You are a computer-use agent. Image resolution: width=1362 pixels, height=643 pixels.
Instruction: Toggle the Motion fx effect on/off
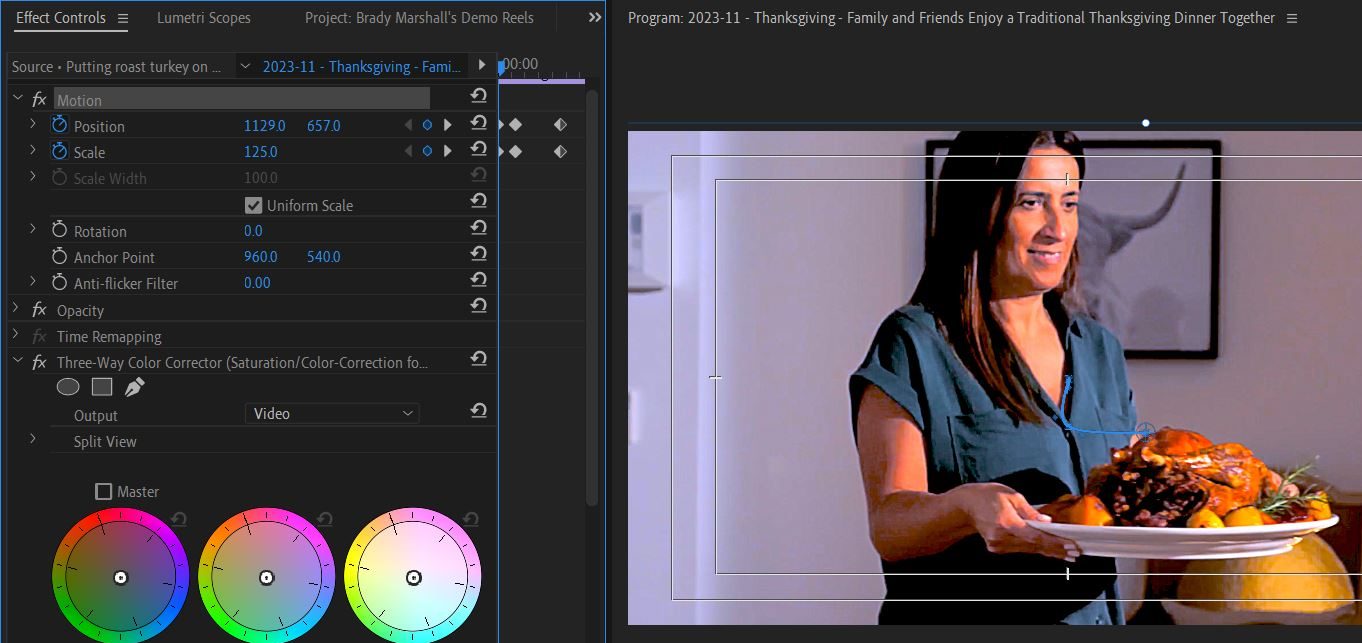pos(39,99)
